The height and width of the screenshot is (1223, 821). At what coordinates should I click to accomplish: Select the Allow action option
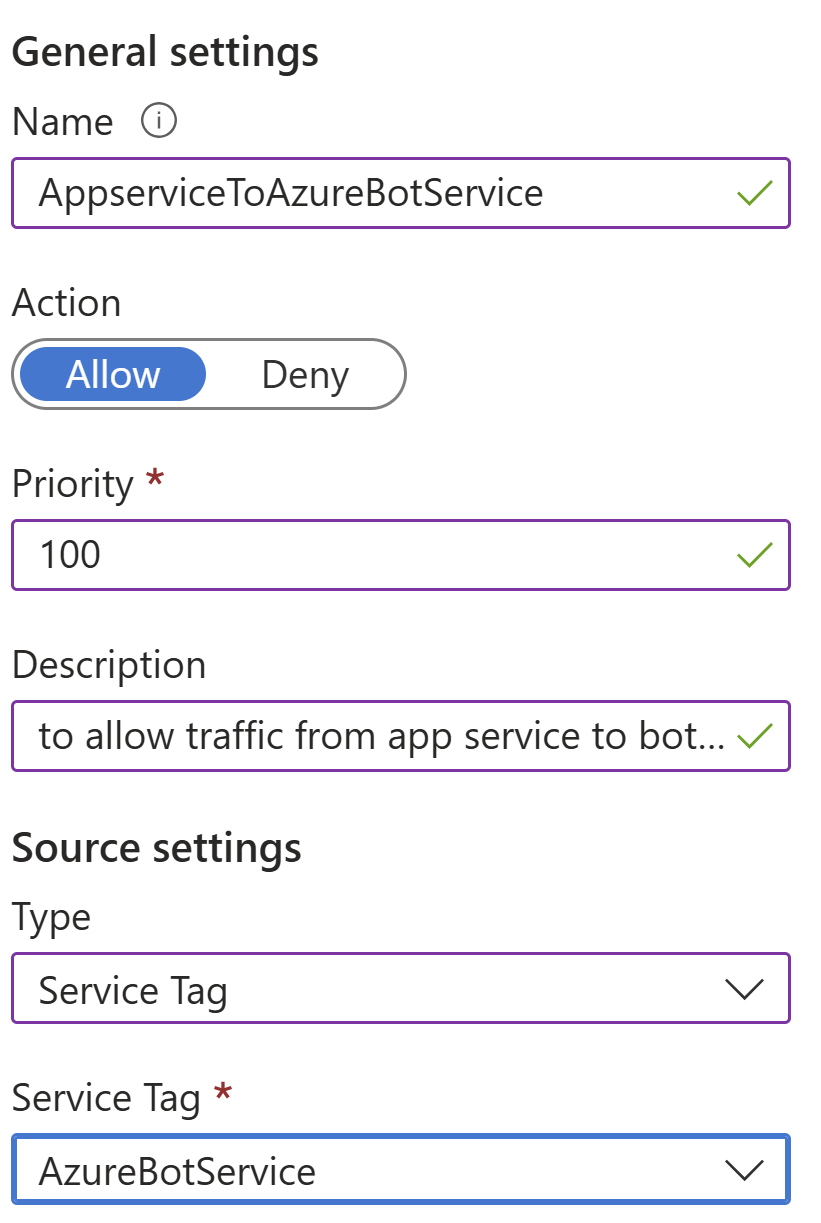(x=113, y=375)
